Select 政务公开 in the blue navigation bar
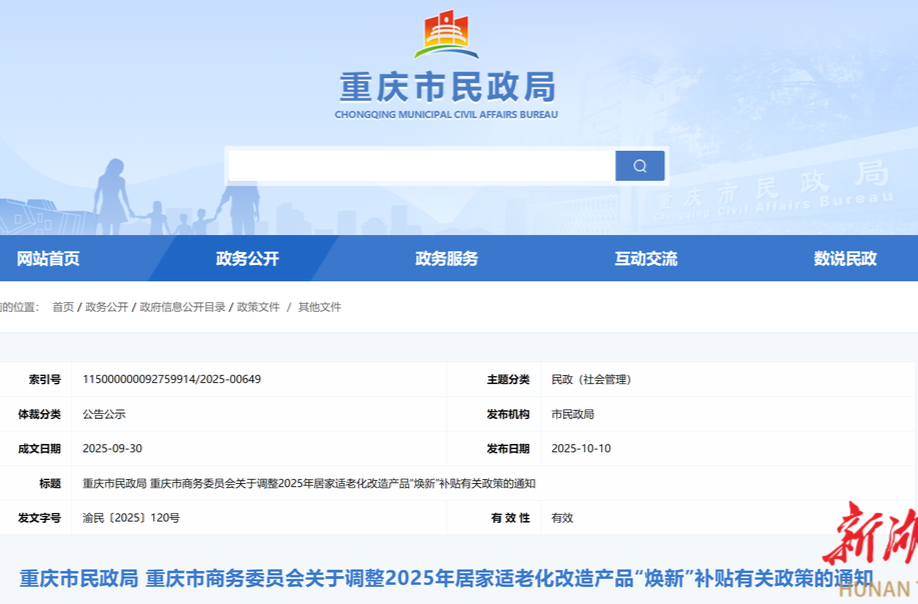This screenshot has width=918, height=604. tap(247, 258)
